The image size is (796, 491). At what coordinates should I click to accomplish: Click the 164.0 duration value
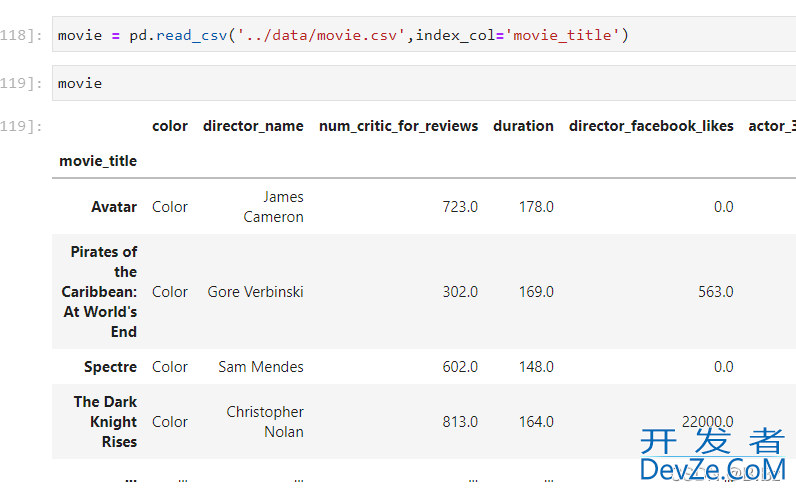536,421
